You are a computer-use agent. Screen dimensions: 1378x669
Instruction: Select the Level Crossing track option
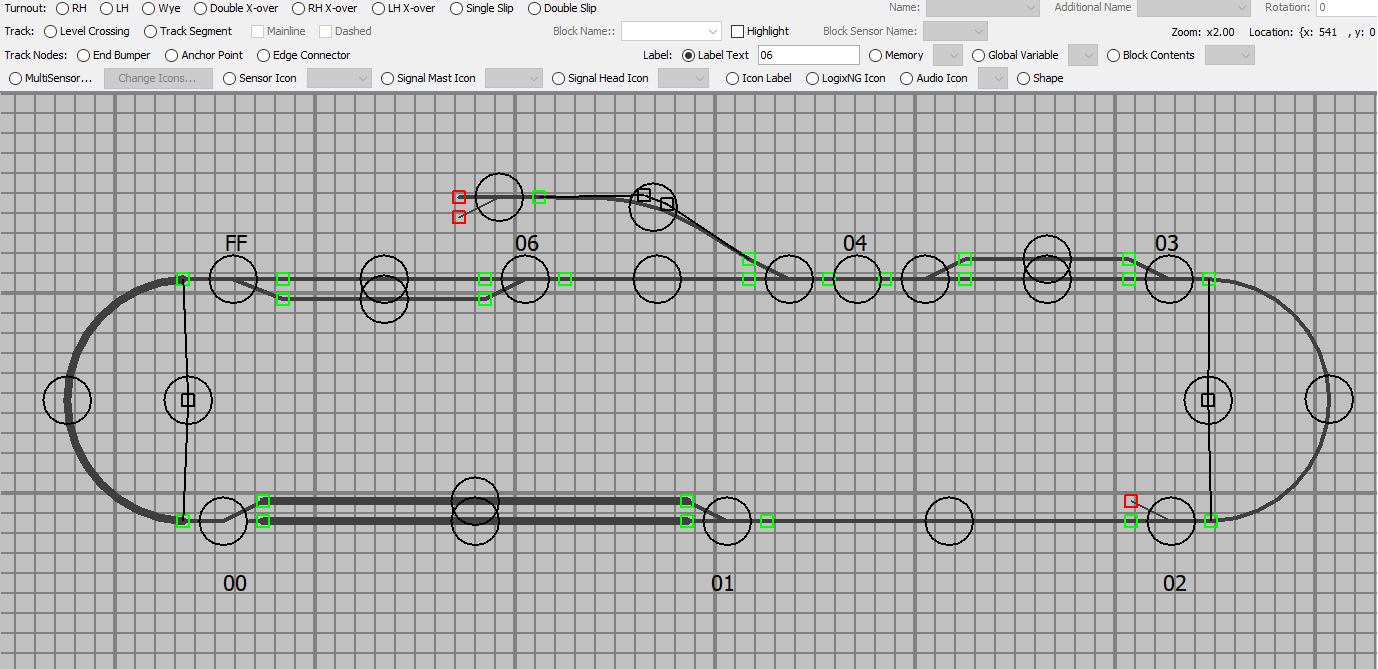pyautogui.click(x=51, y=31)
